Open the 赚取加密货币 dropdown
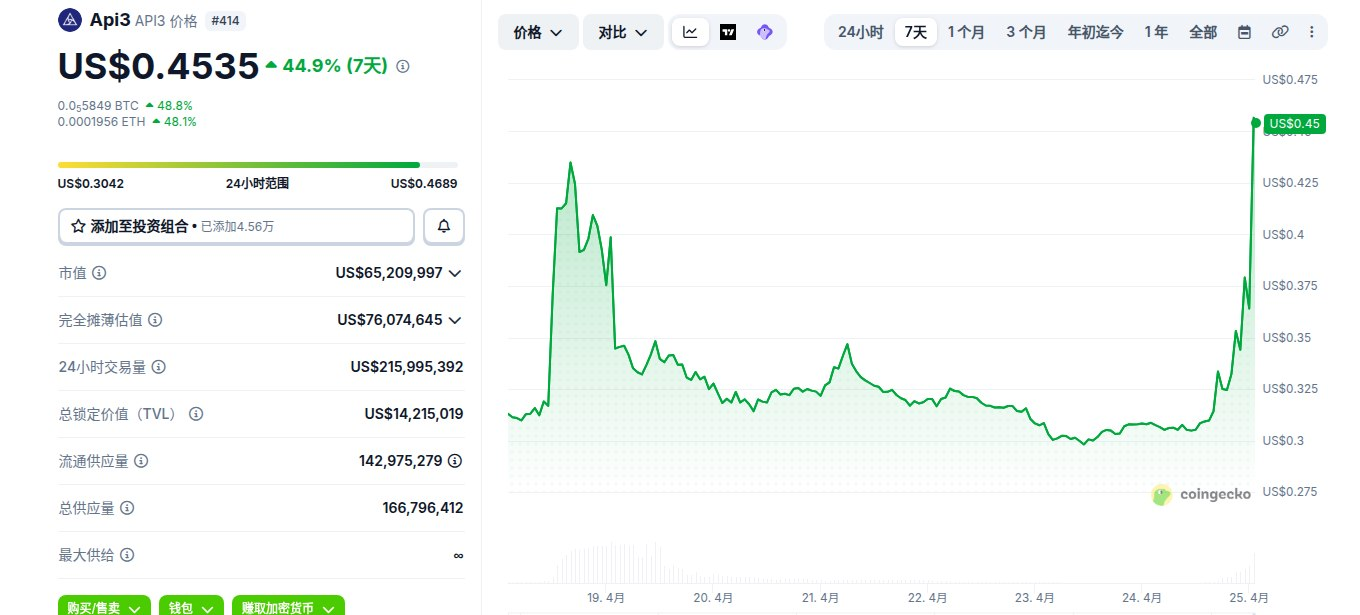Screen dimensions: 1360x615 (288, 606)
